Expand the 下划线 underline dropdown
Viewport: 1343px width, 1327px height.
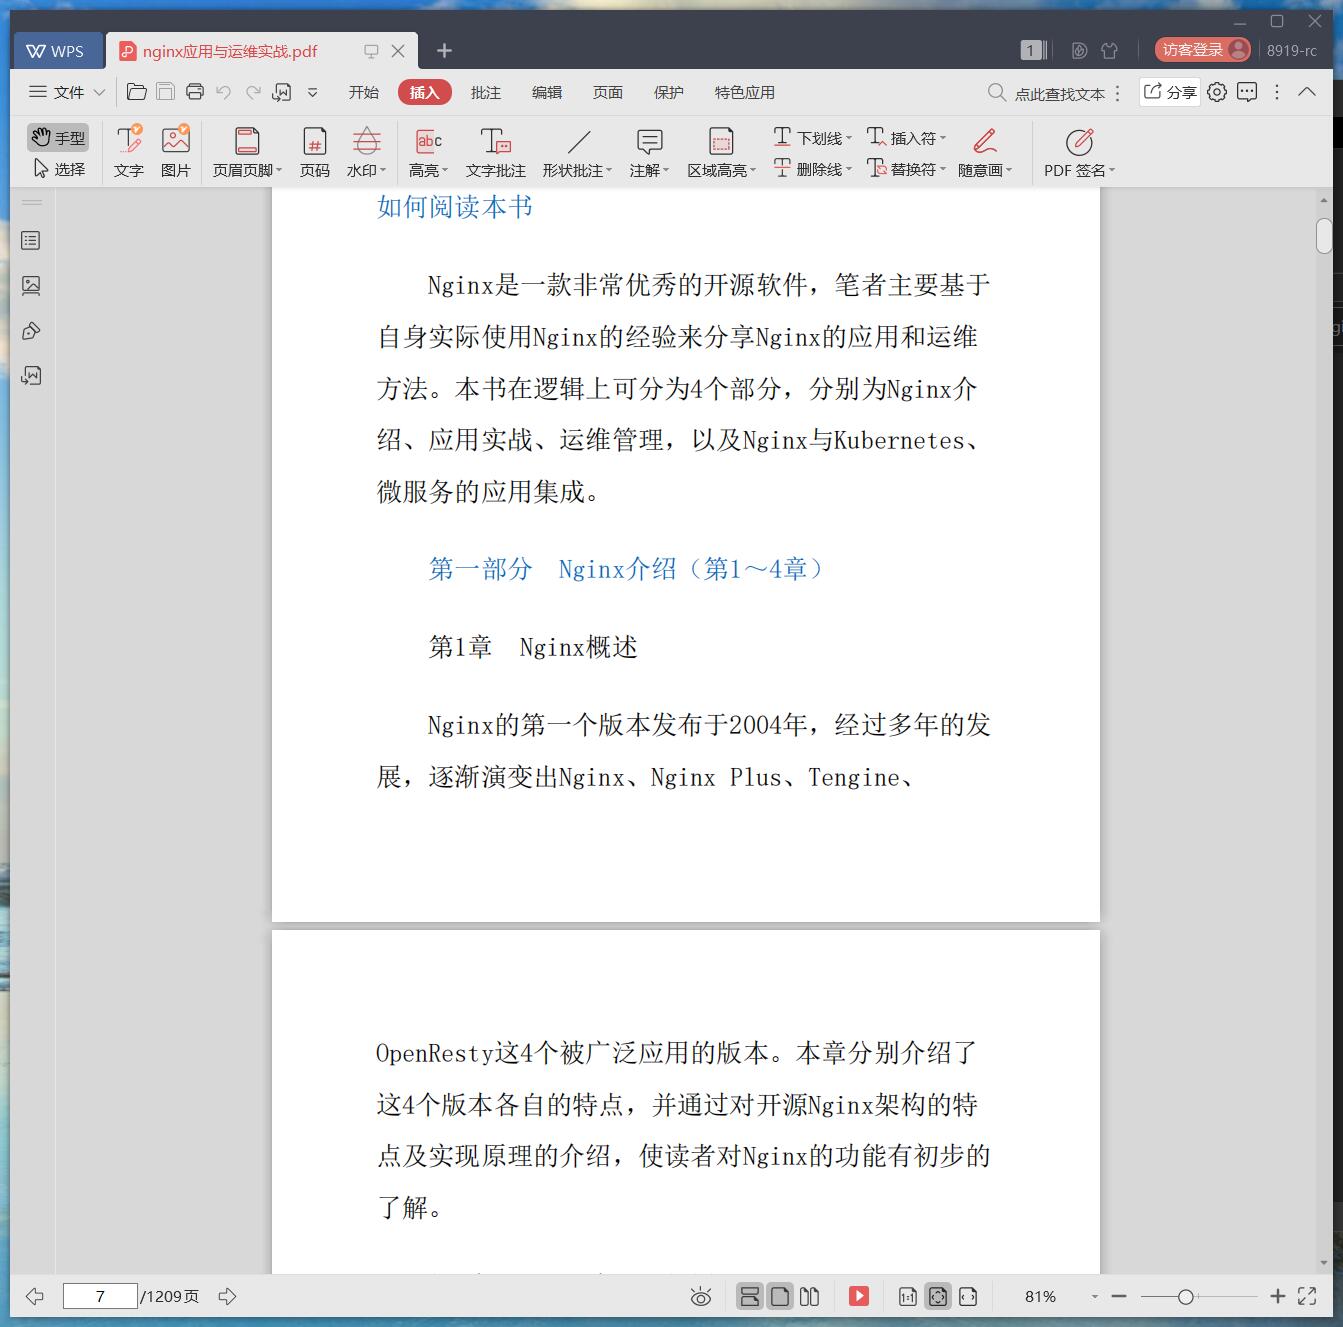click(849, 139)
